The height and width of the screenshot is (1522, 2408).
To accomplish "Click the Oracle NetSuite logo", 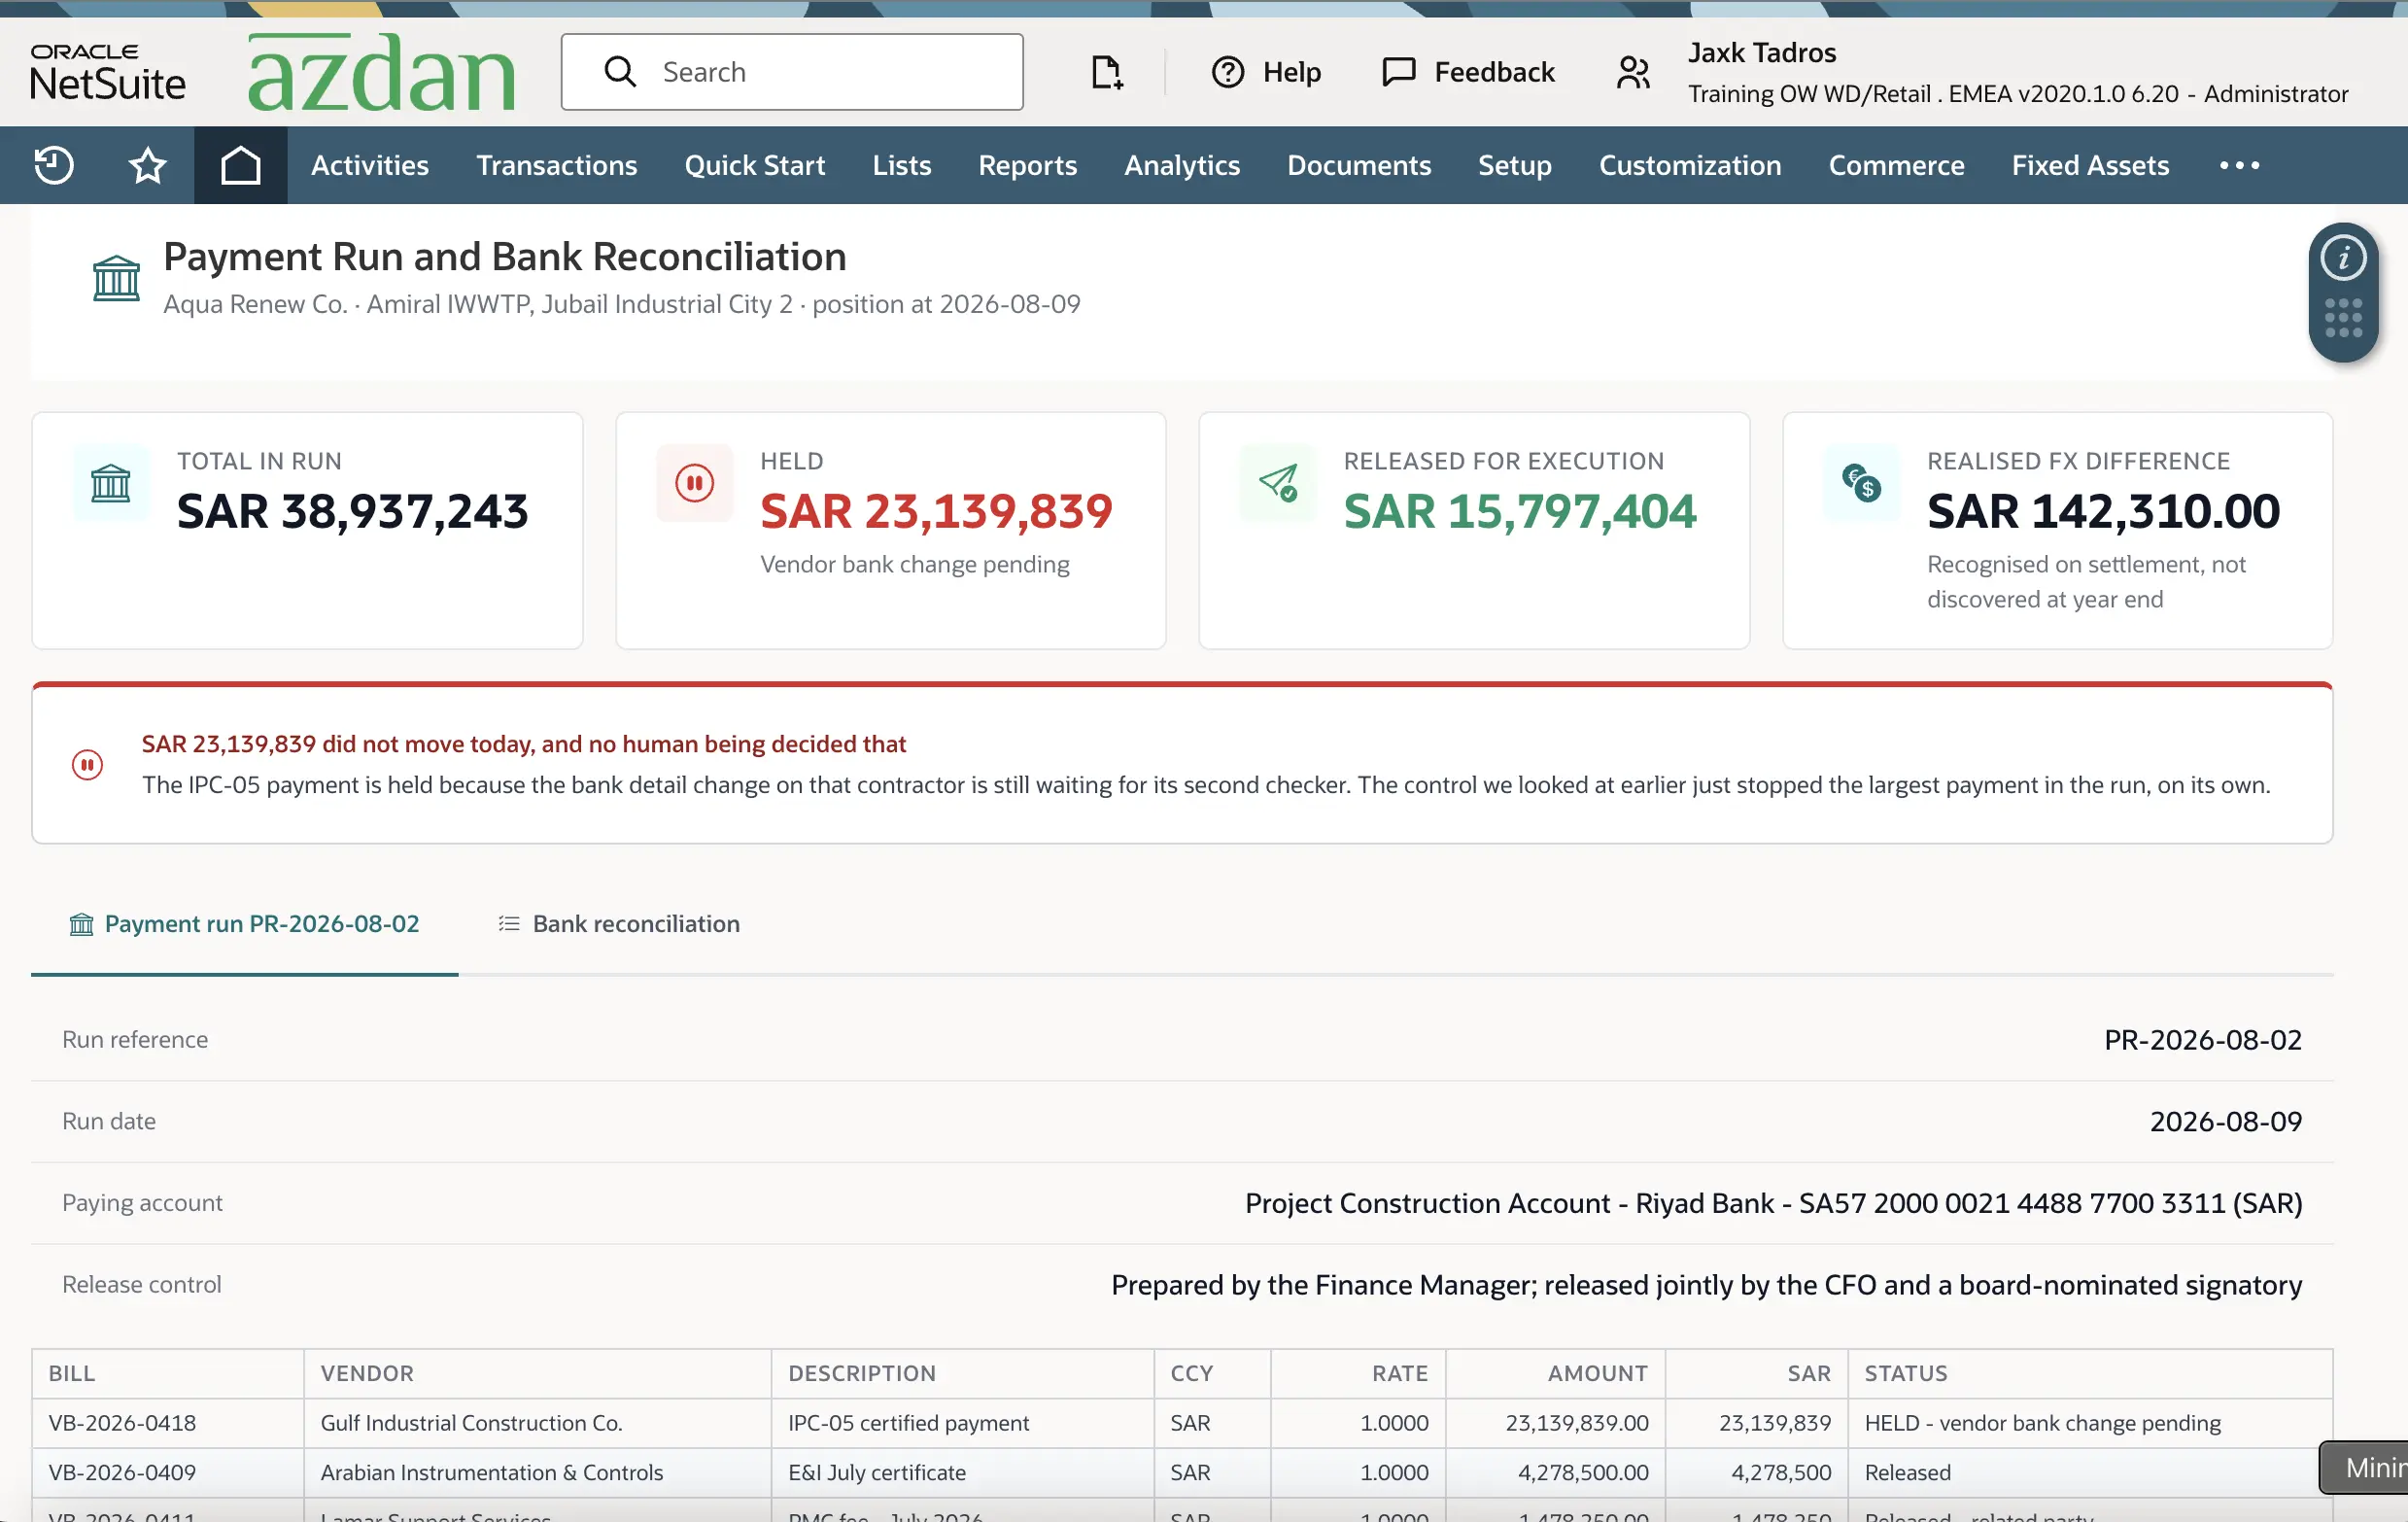I will pyautogui.click(x=108, y=72).
